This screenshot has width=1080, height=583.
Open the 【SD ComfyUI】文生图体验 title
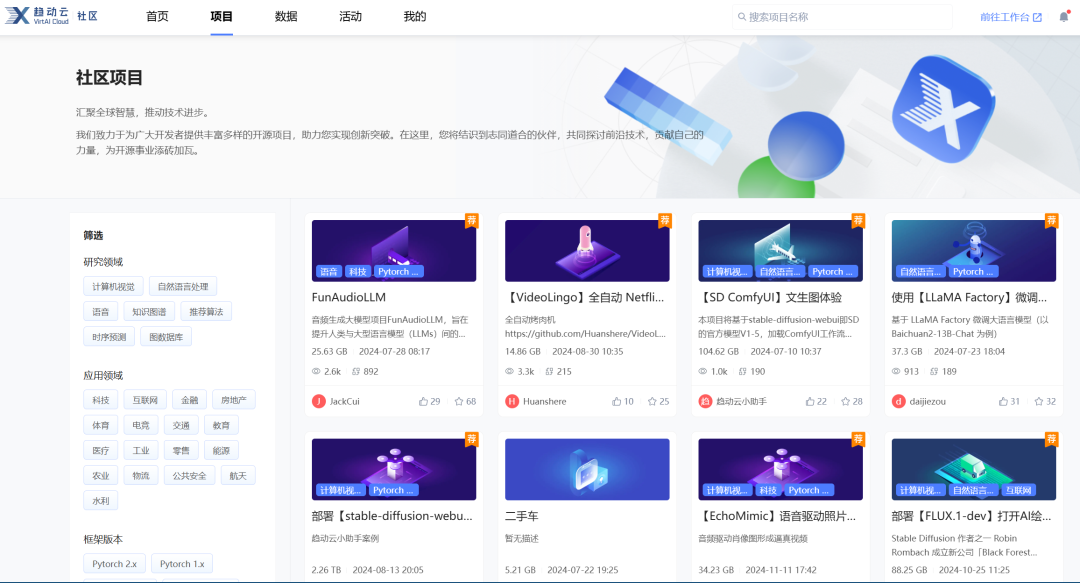(770, 297)
